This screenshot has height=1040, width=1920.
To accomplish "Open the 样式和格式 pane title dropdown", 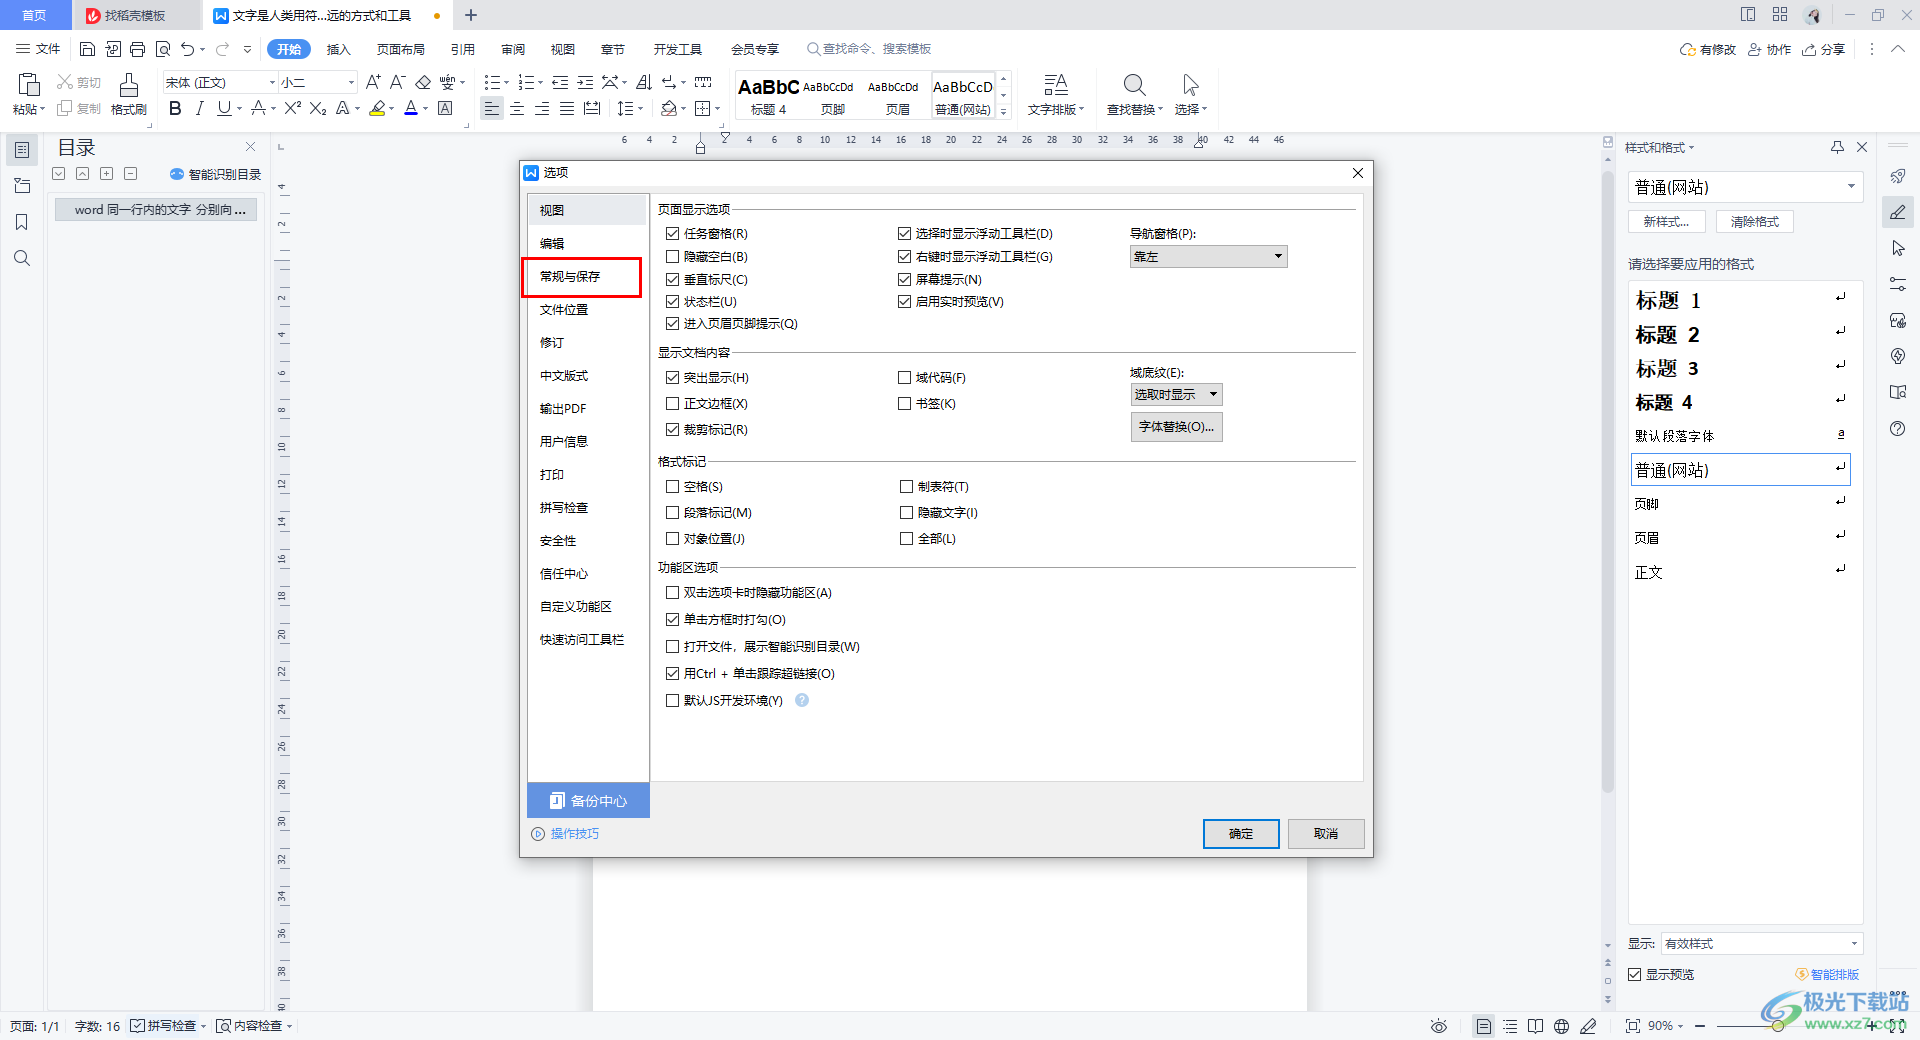I will tap(1659, 147).
